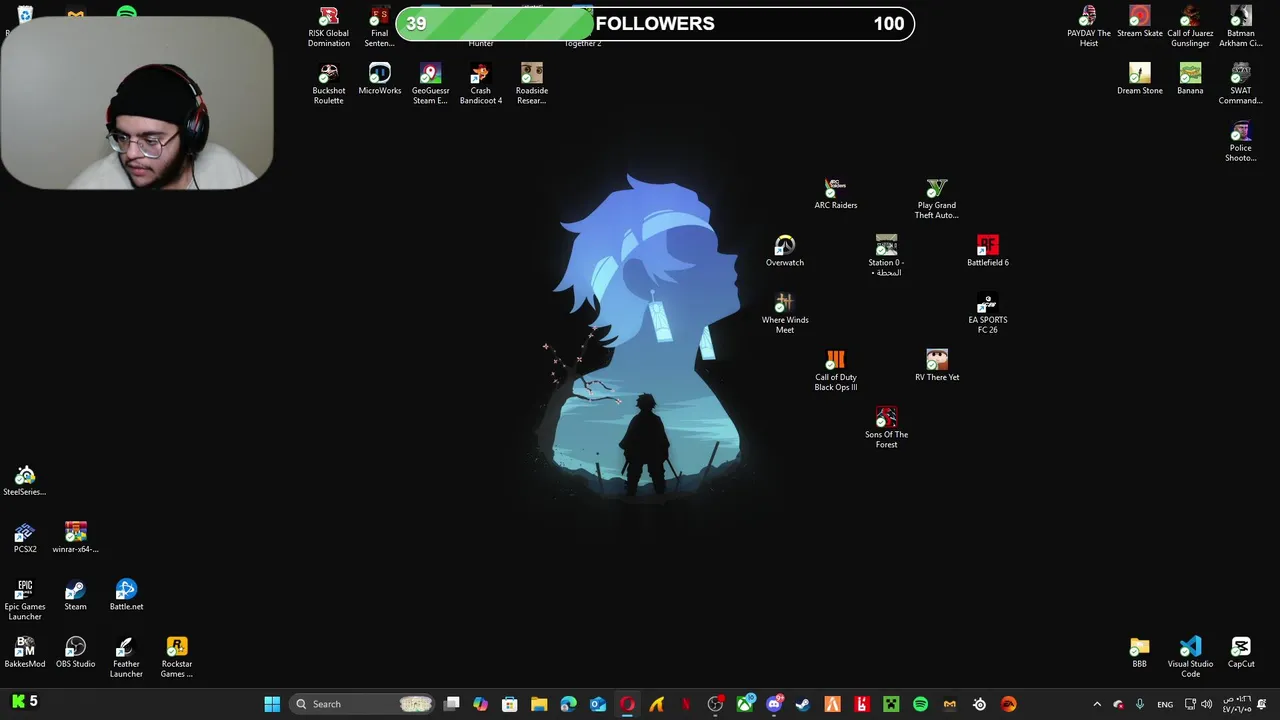Screen dimensions: 1280x720
Task: Select Batman Arkham City desktop icon
Action: [x=1240, y=27]
